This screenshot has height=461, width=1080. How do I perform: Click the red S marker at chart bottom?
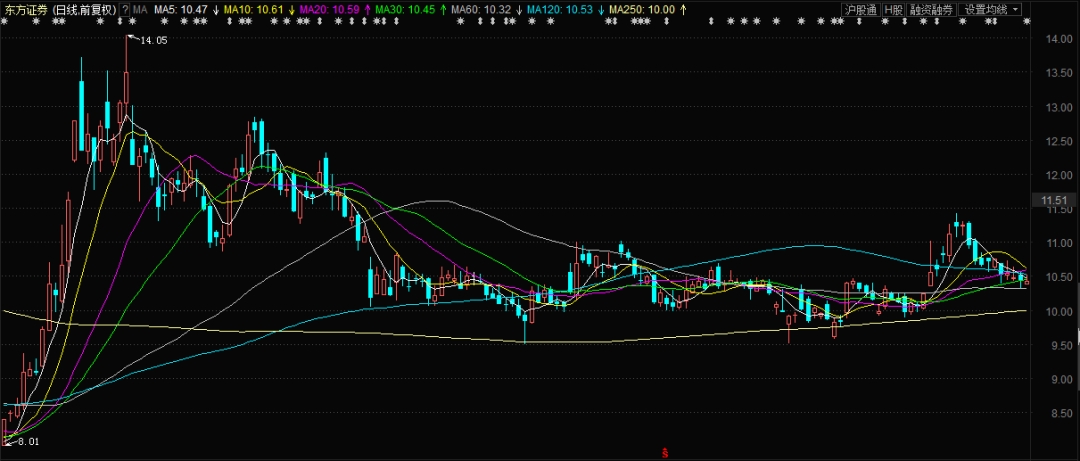(x=664, y=453)
